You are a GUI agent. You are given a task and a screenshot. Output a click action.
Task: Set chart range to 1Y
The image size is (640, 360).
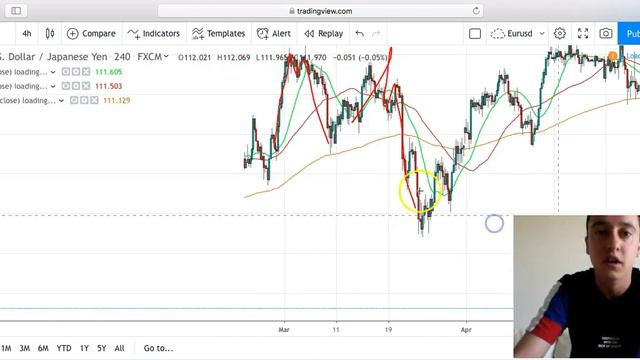point(84,348)
